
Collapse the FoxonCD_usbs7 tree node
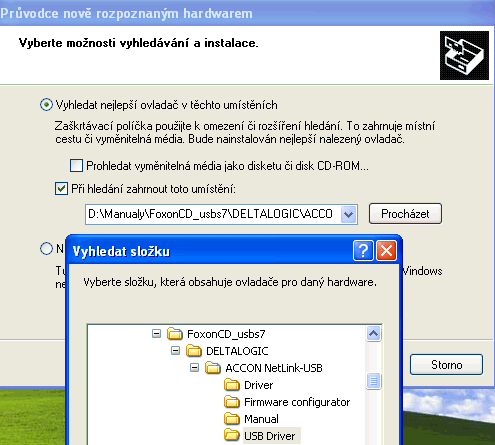[156, 333]
